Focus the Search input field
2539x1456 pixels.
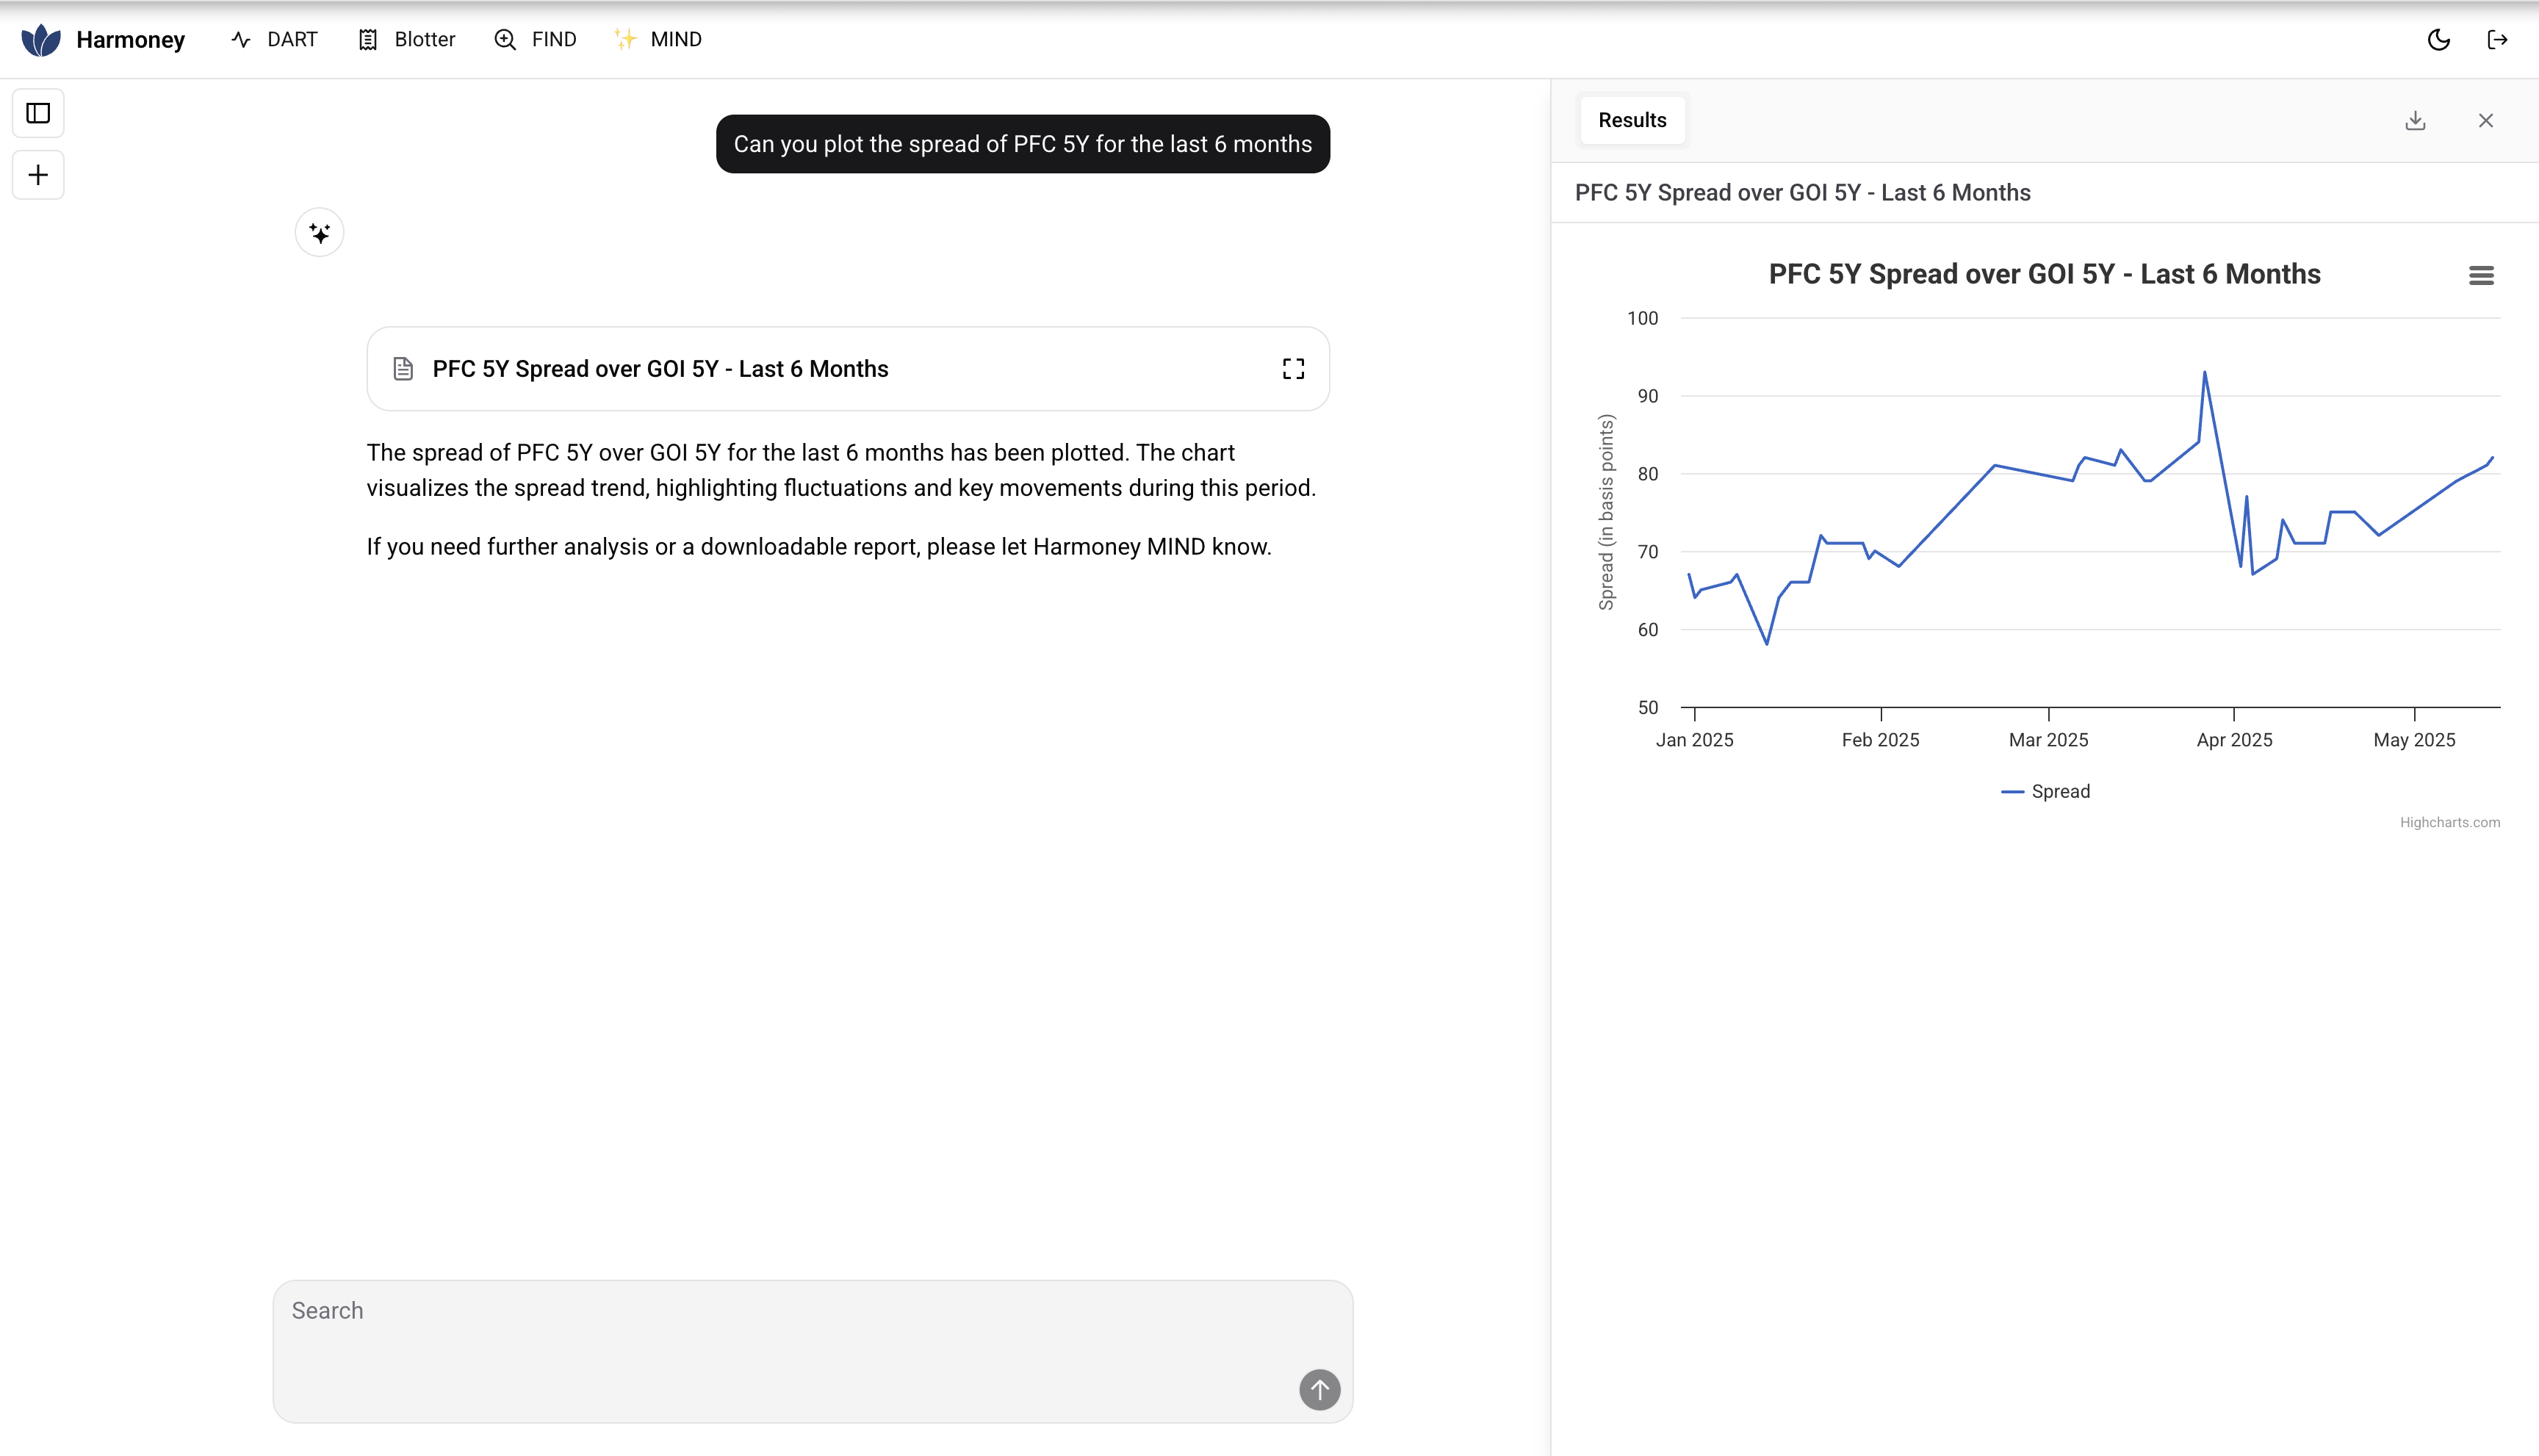[x=813, y=1351]
